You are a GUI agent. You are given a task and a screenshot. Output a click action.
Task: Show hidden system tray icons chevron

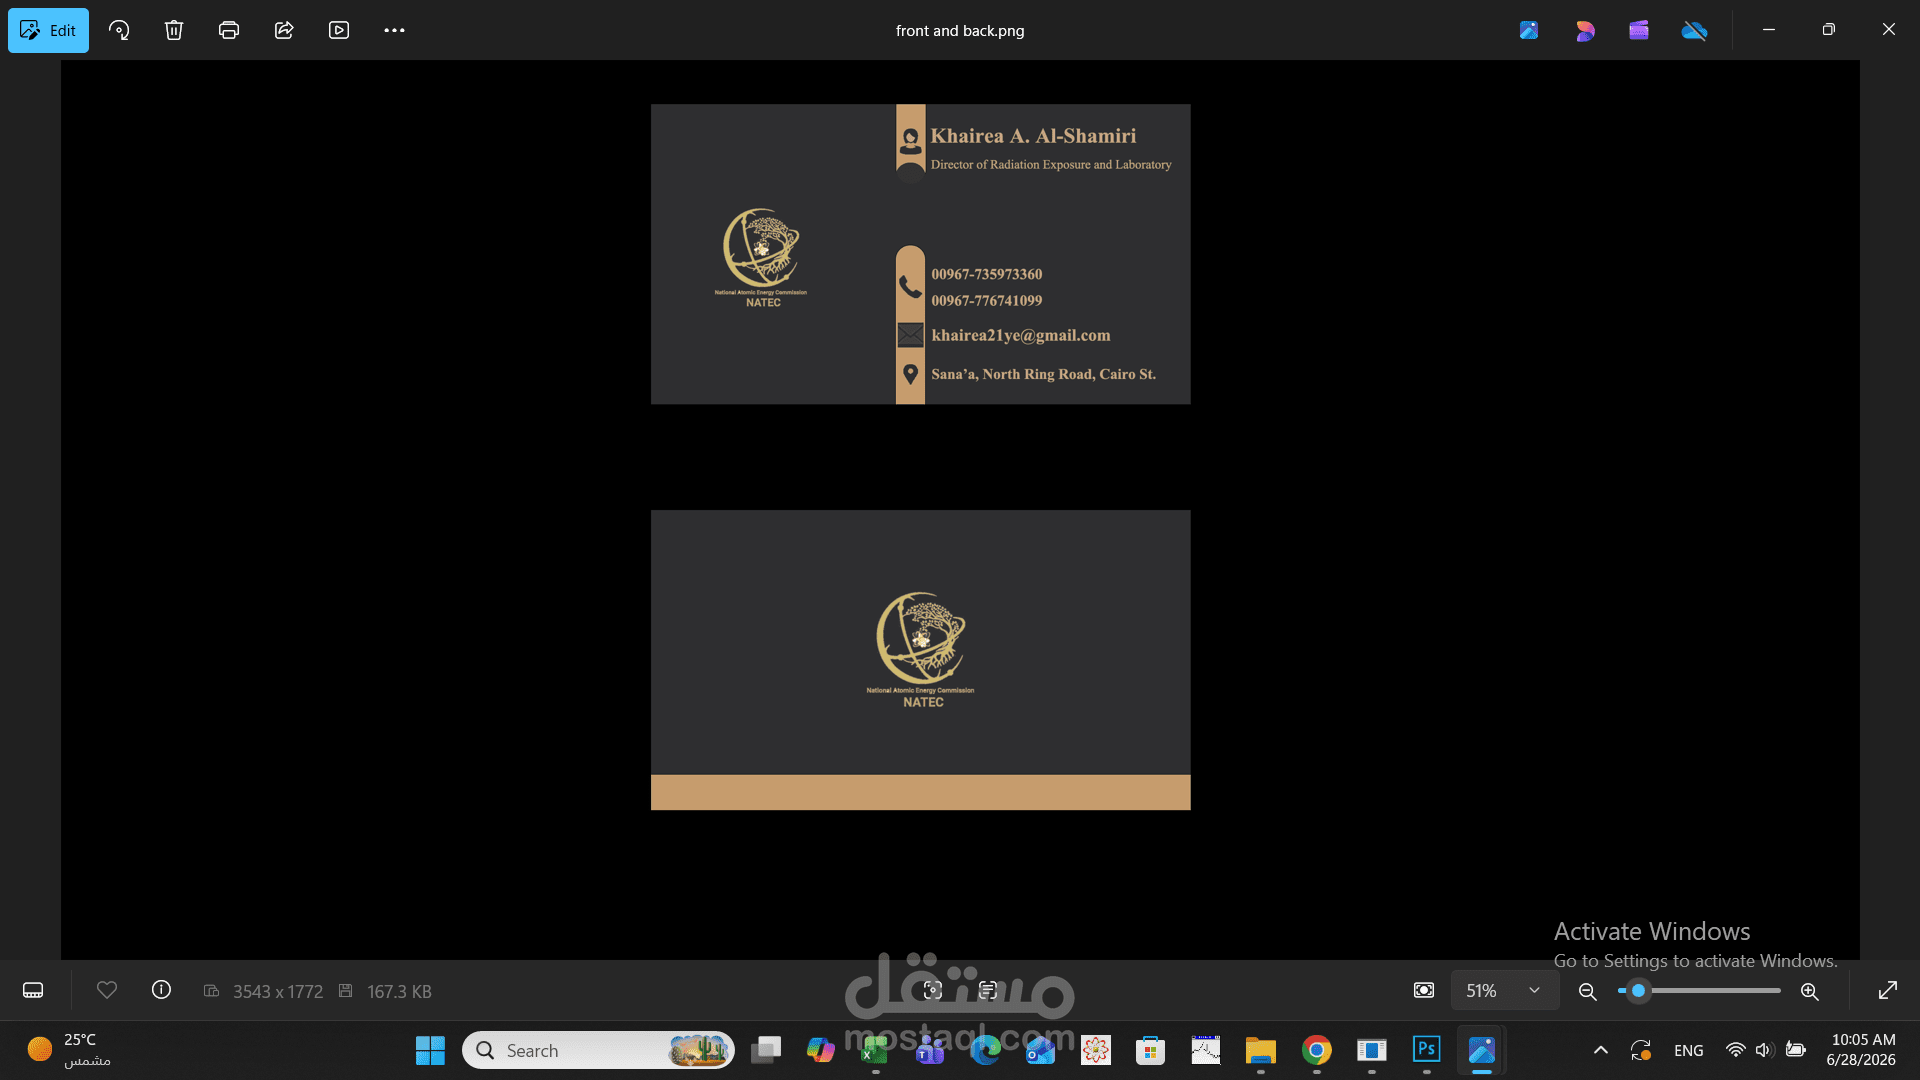coord(1600,1050)
